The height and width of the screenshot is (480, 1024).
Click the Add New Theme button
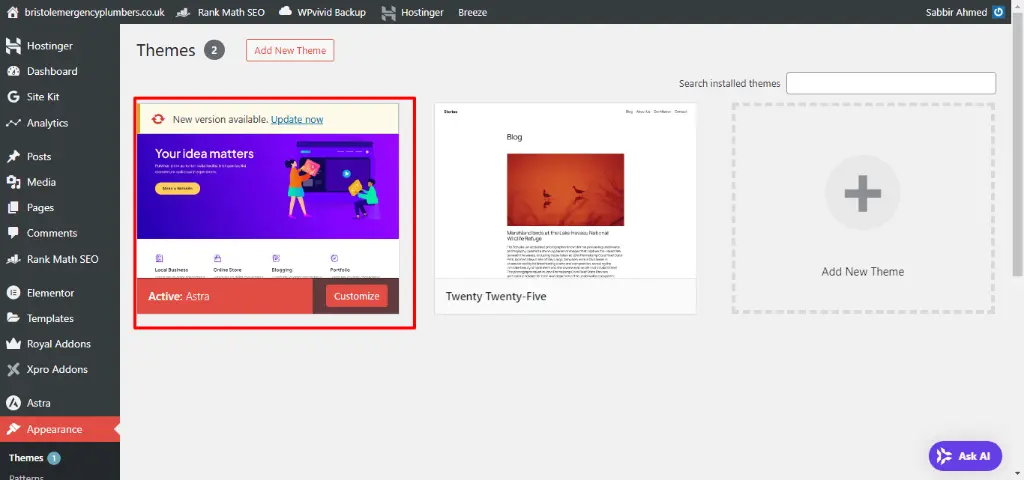(290, 50)
